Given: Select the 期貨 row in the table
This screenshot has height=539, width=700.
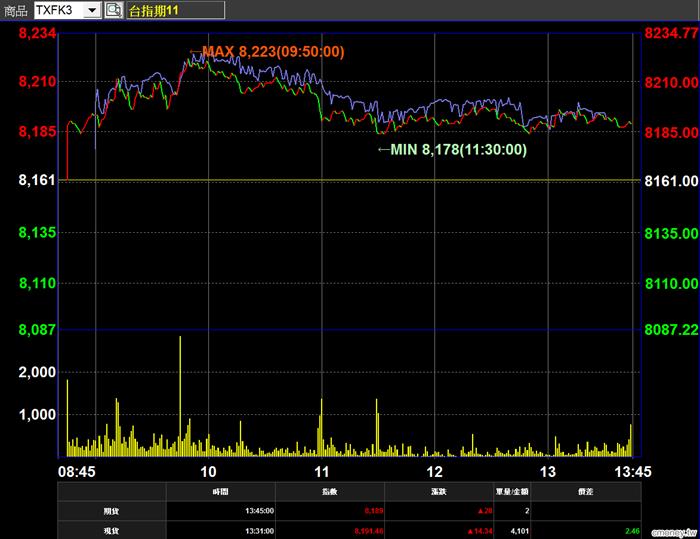Looking at the screenshot, I should point(112,510).
